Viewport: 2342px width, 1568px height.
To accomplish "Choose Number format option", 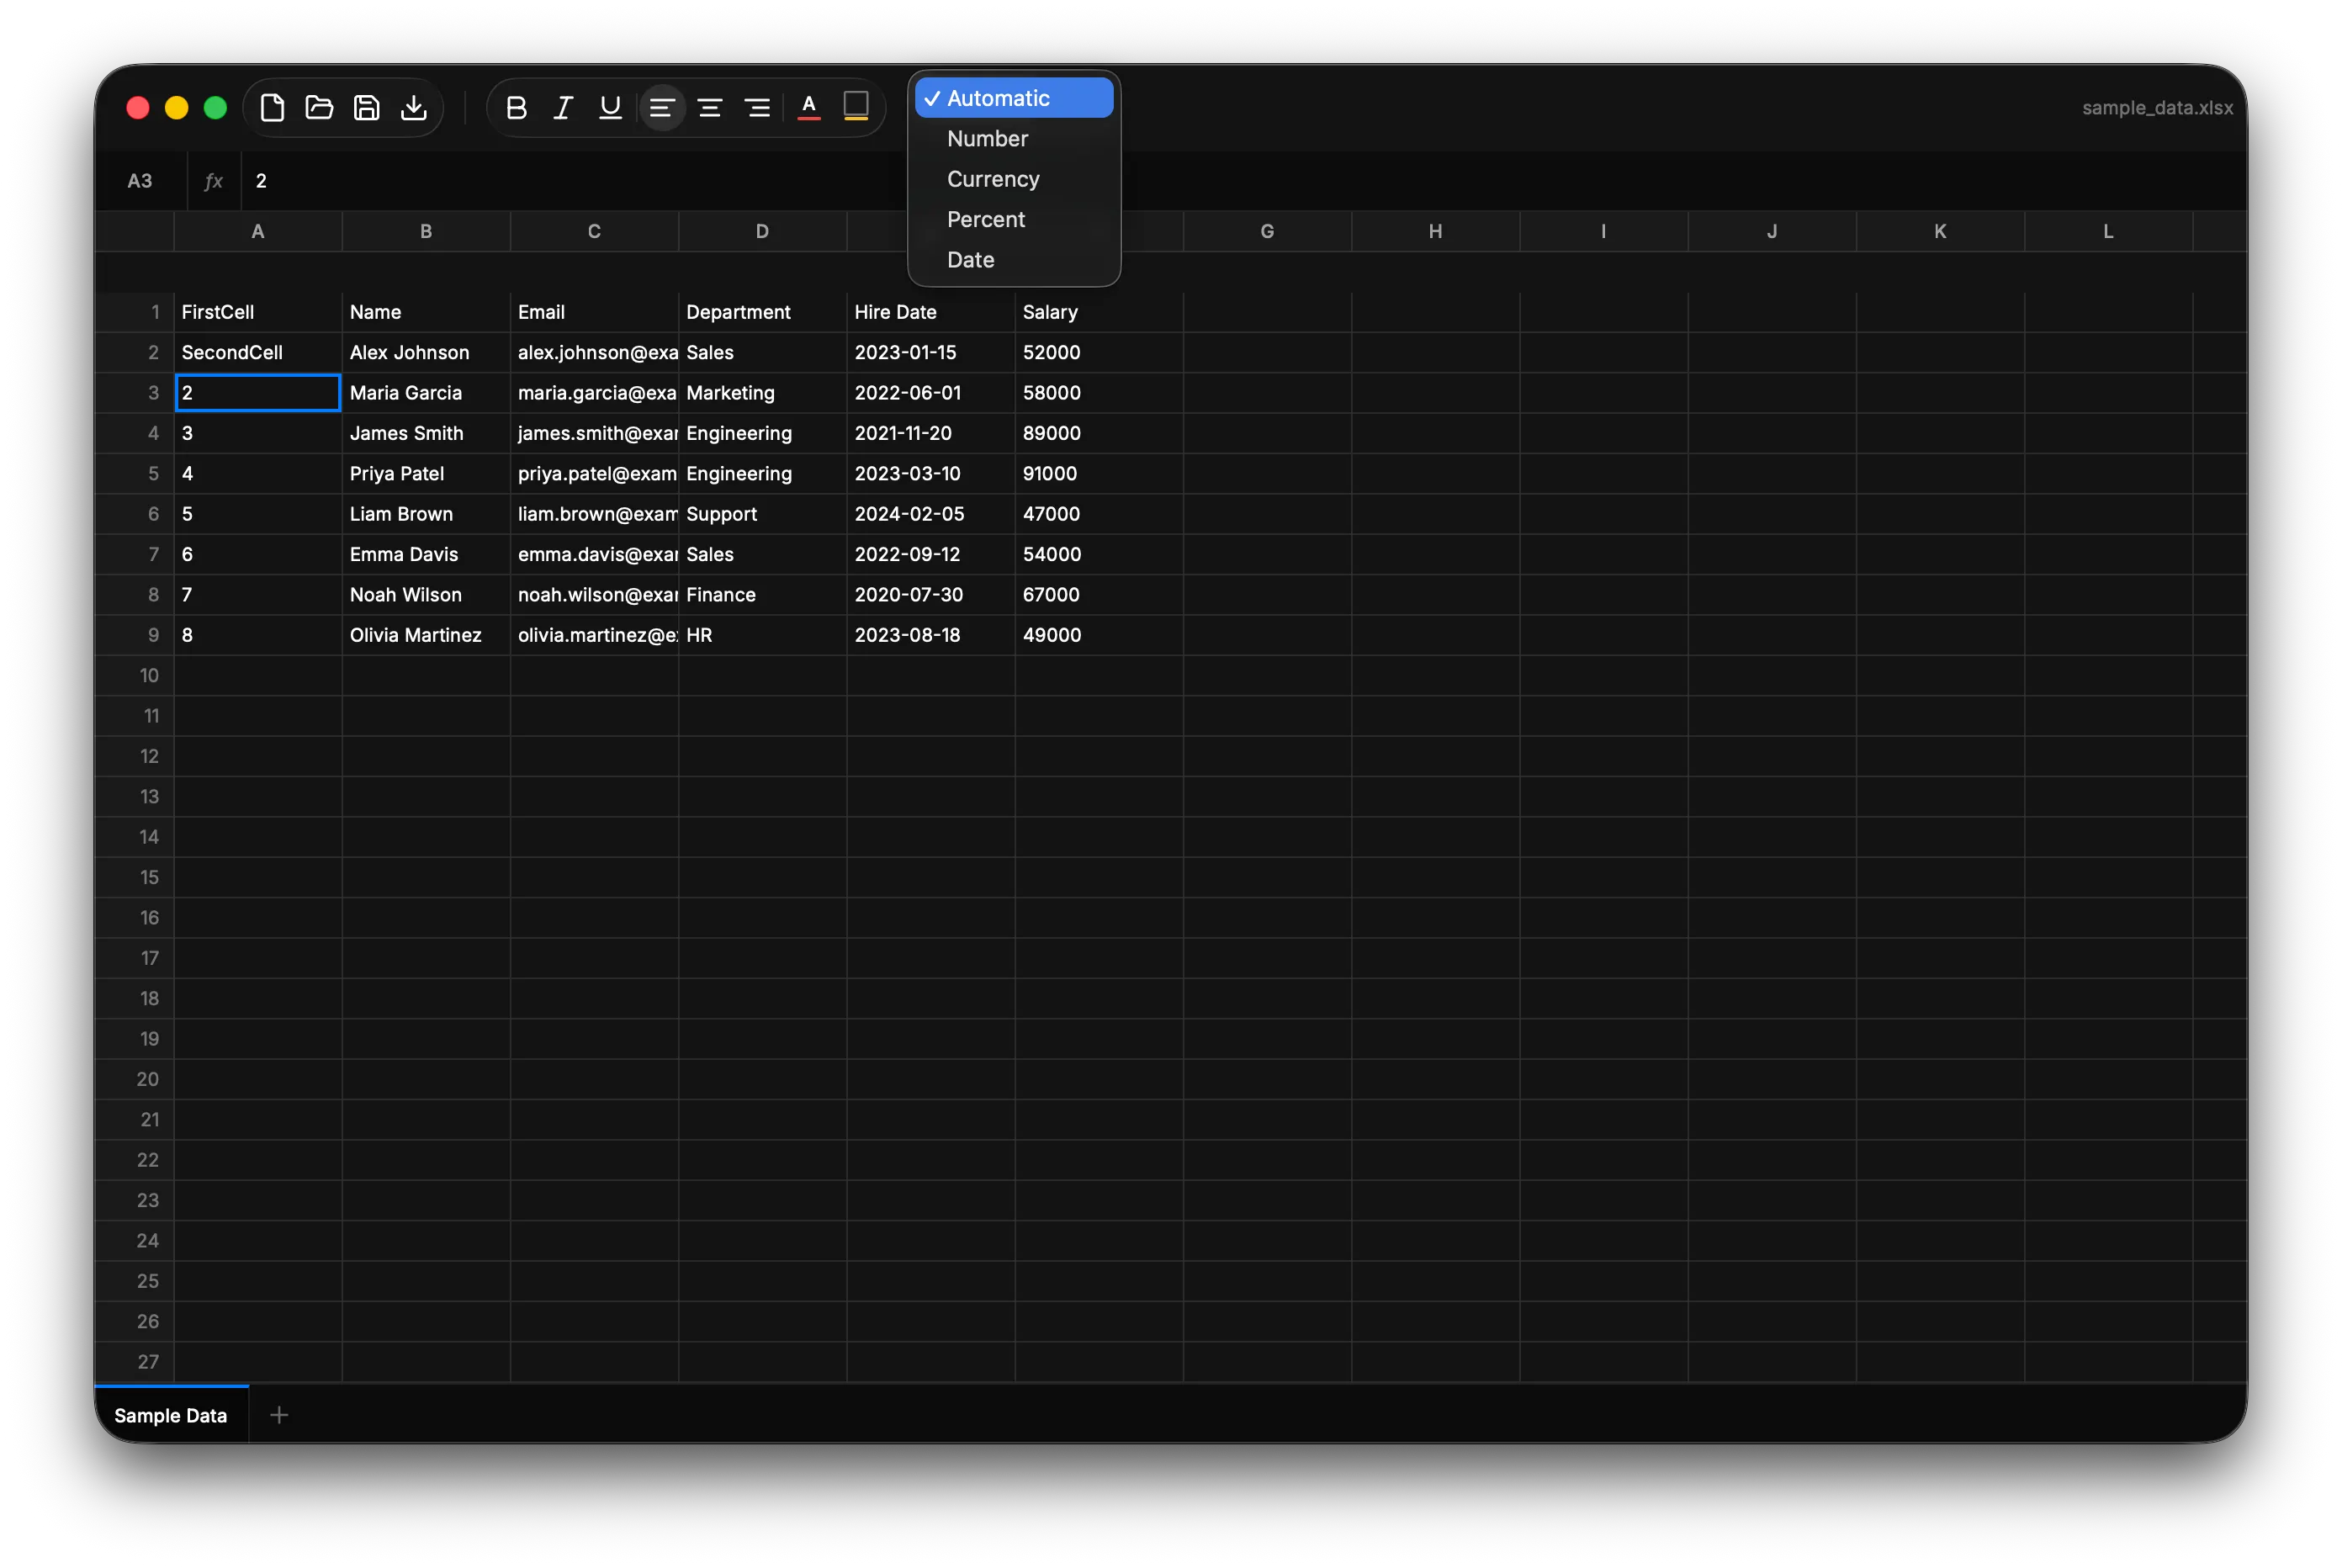I will tap(1014, 139).
